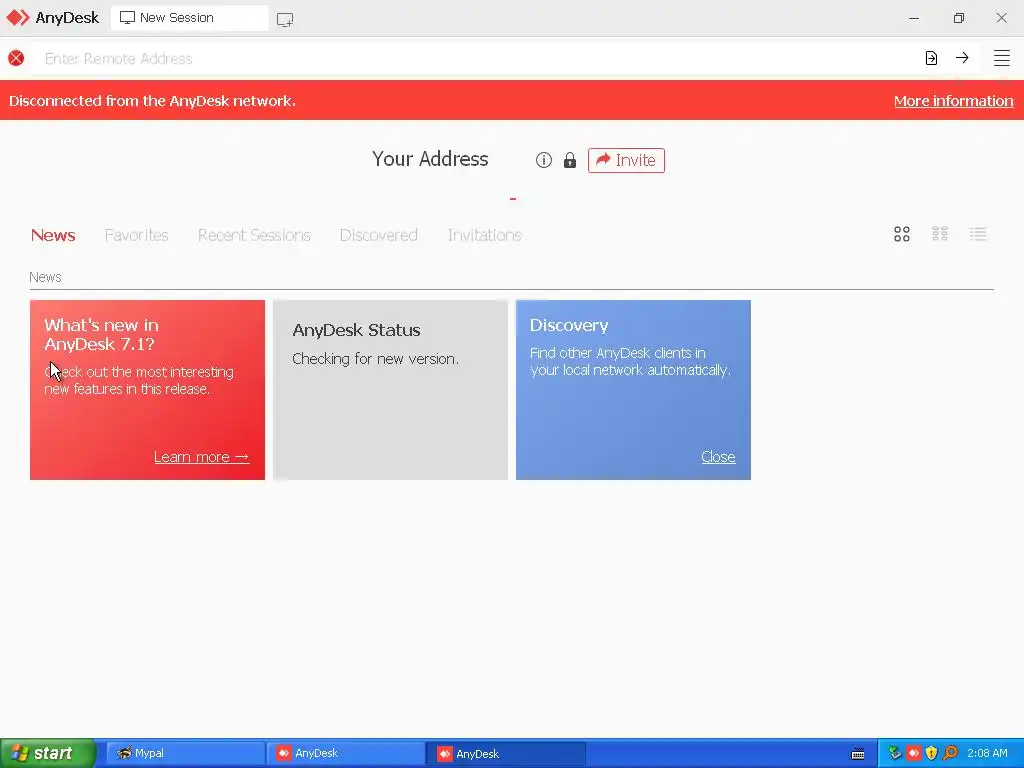This screenshot has height=768, width=1024.
Task: Click the taskbar clock showing 2:08 AM
Action: (987, 753)
